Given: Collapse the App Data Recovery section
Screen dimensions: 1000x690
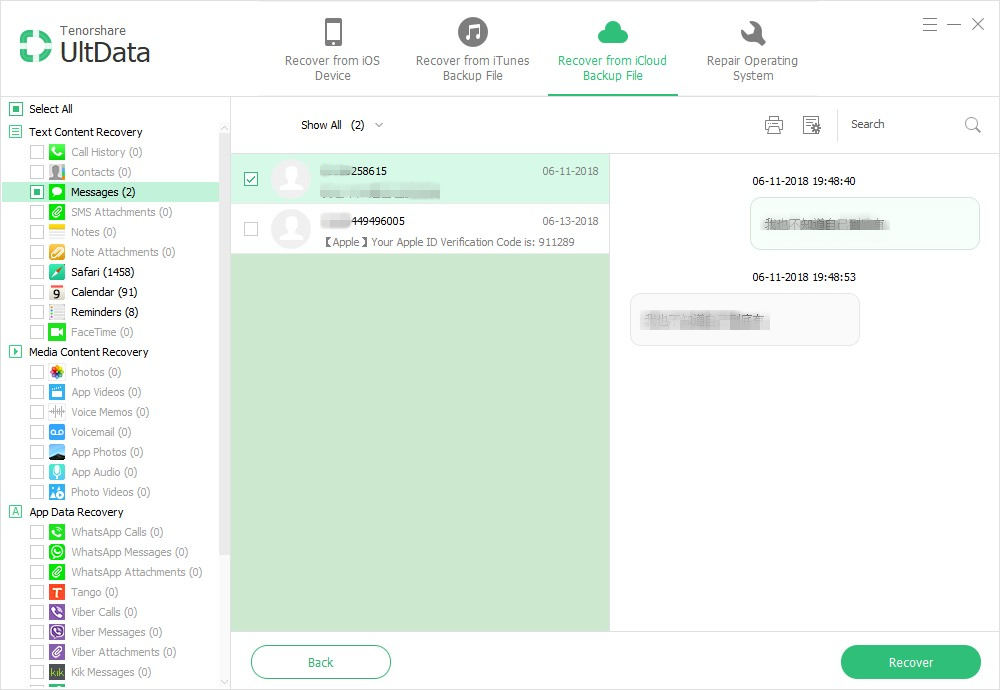Looking at the screenshot, I should coord(15,512).
